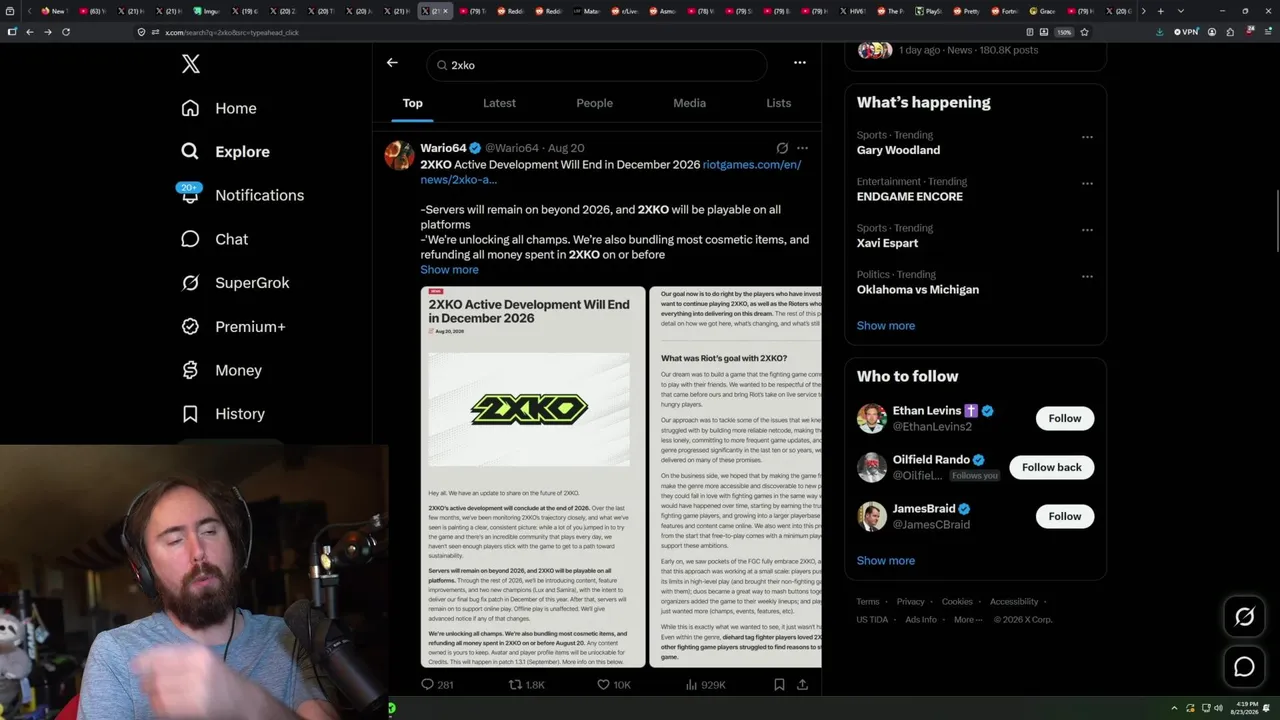Show more accounts in Who to follow
Screen dimensions: 1280x720
point(885,561)
